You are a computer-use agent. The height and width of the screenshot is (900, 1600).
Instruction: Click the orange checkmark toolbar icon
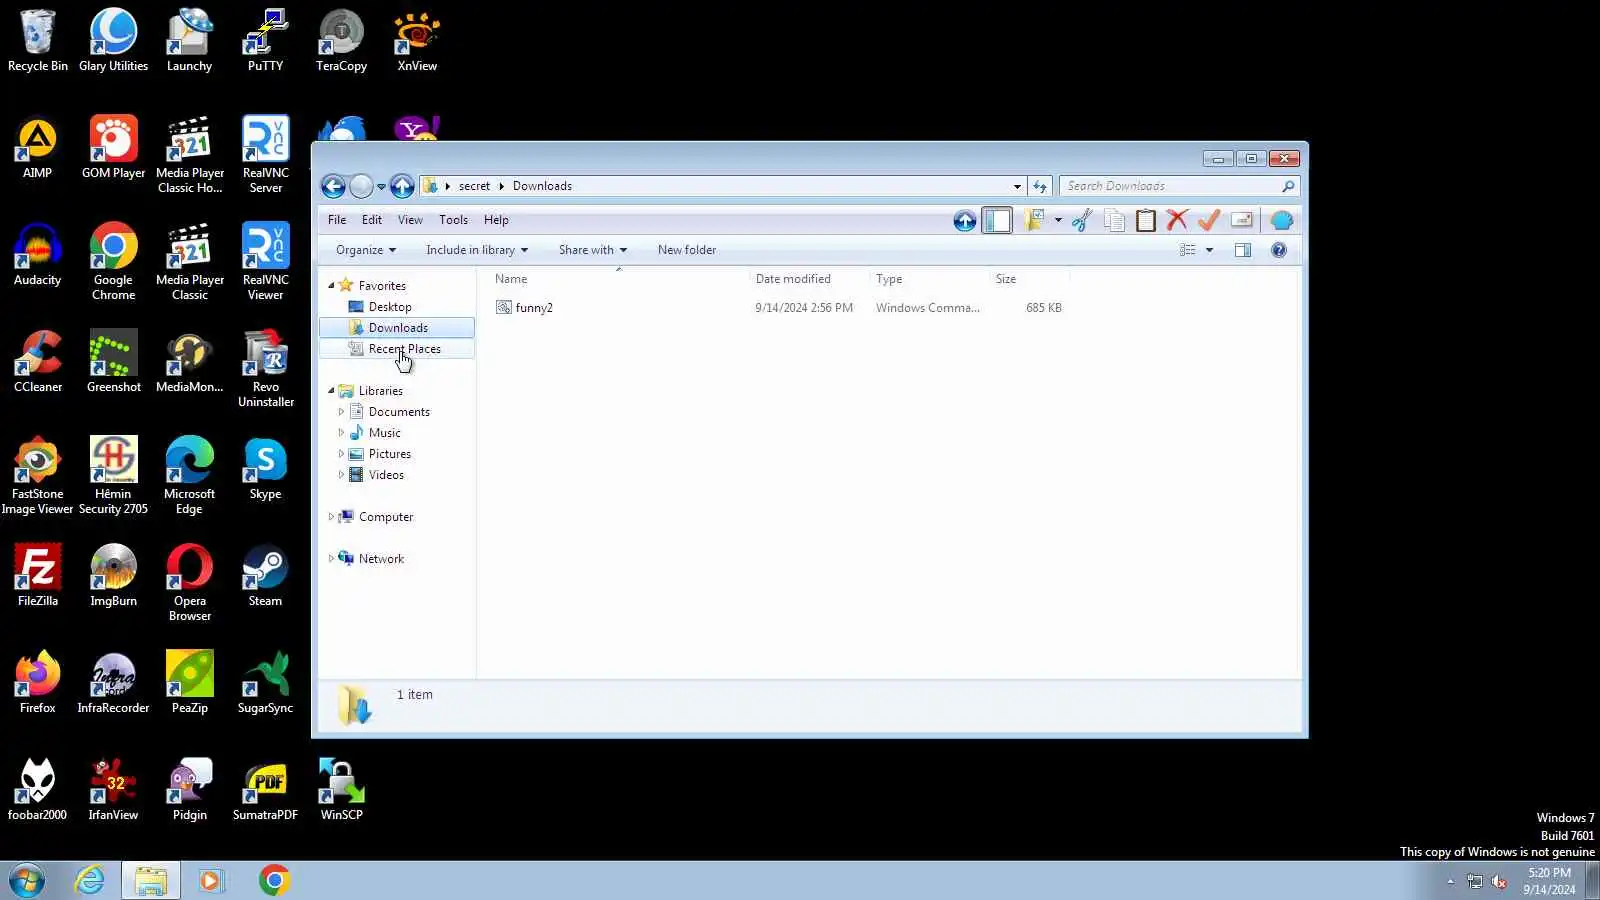pos(1209,221)
